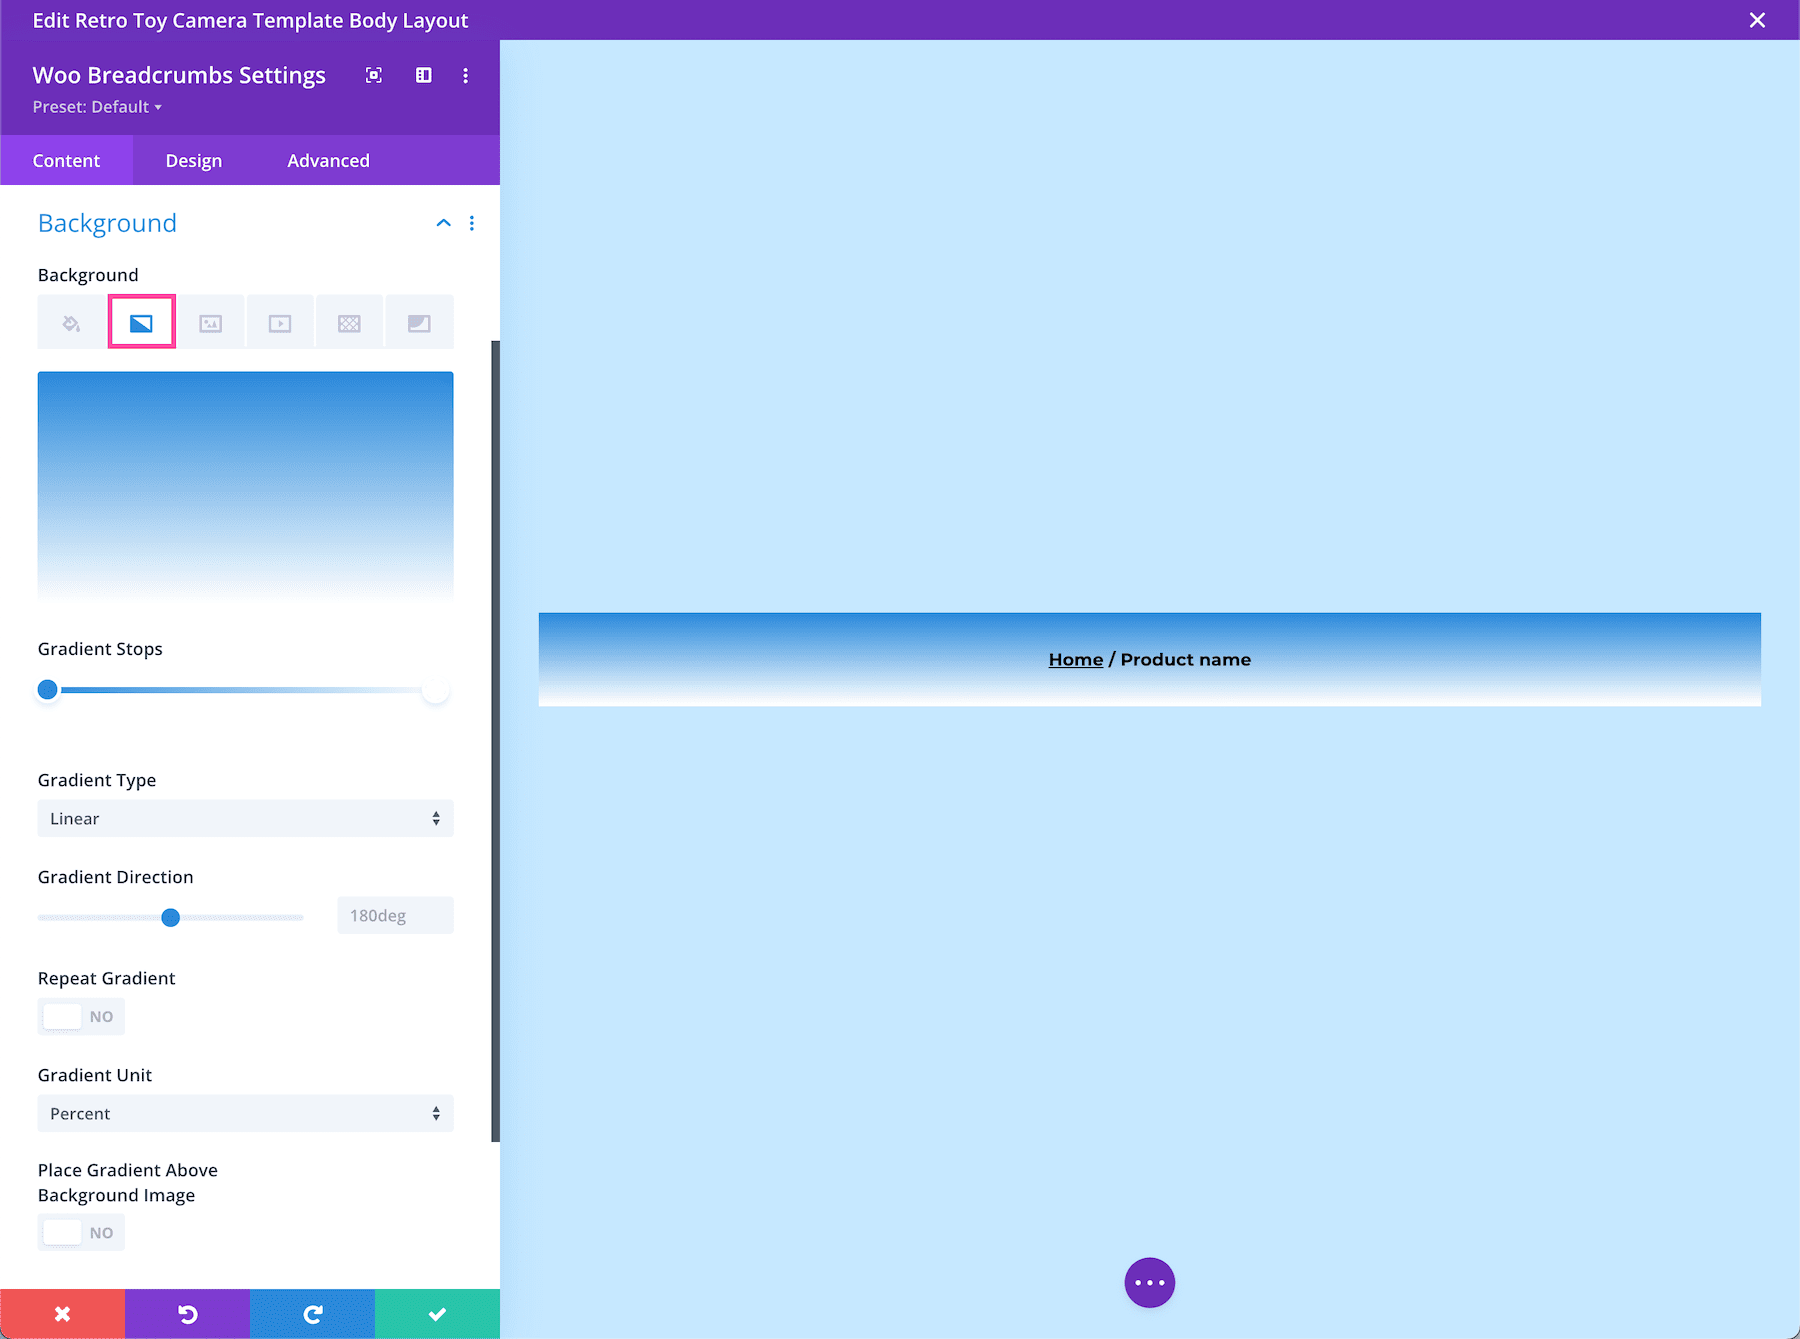Click the expand modal icon in settings header
1800x1339 pixels.
pyautogui.click(x=374, y=75)
